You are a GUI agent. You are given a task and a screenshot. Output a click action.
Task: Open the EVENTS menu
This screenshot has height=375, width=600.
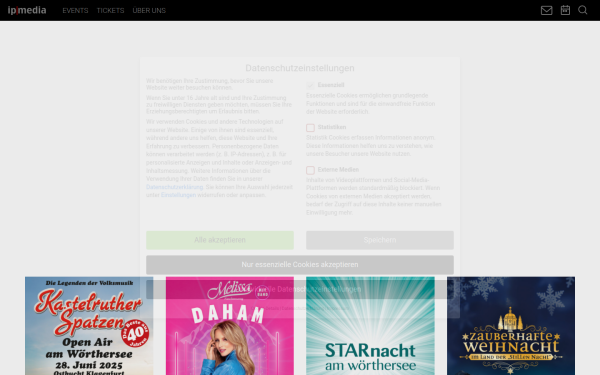click(75, 11)
